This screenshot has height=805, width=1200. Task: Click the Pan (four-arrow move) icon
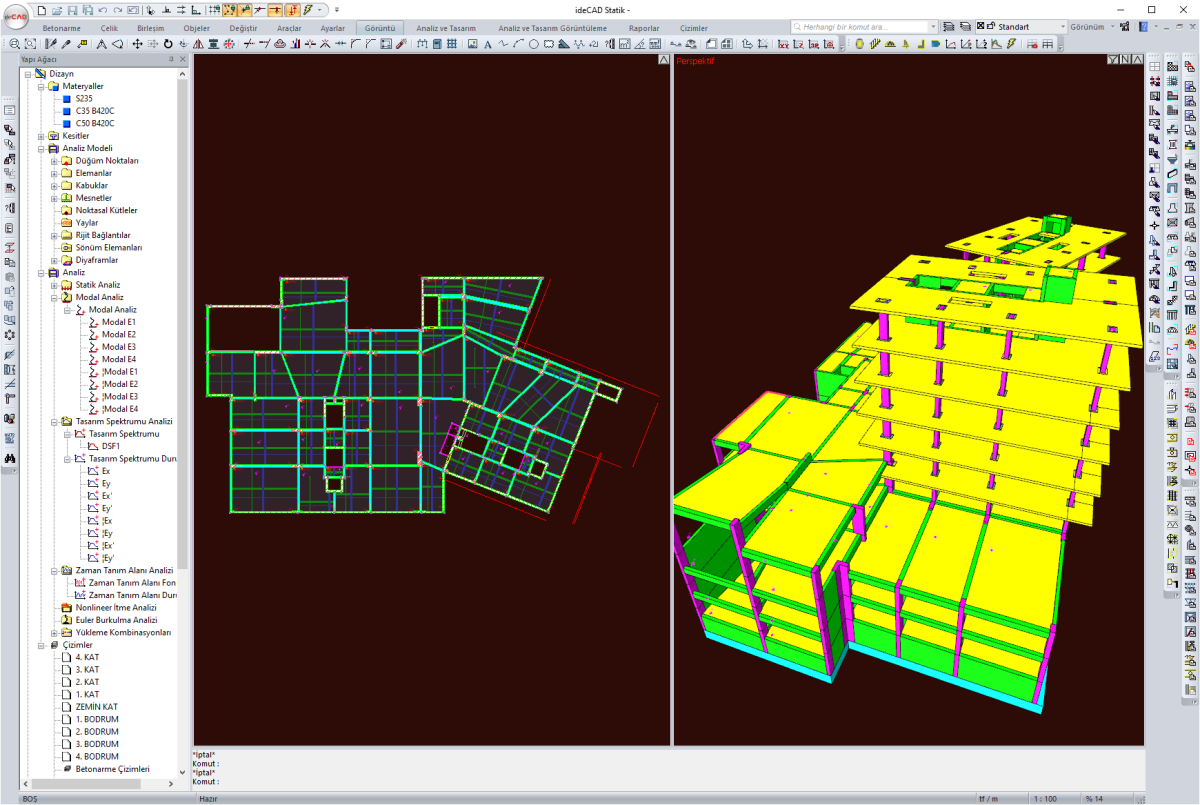point(137,44)
